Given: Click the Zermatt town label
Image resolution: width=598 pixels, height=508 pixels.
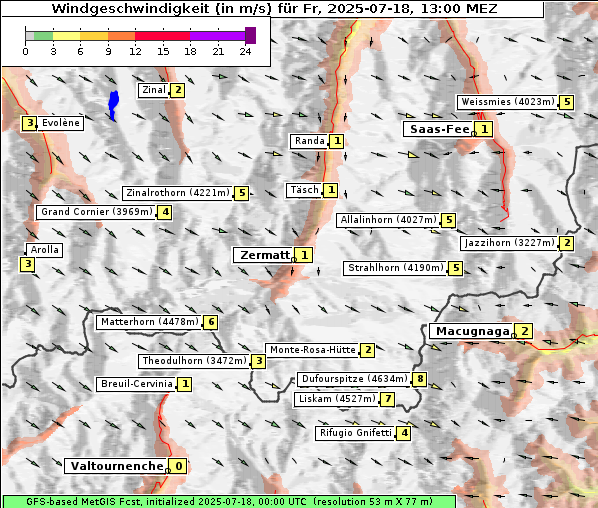Looking at the screenshot, I should [x=264, y=255].
